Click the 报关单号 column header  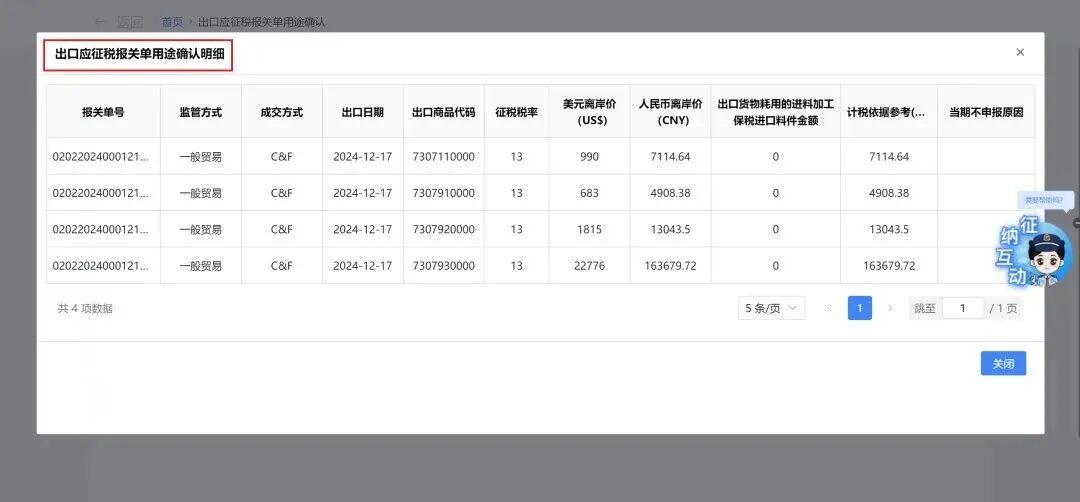103,112
